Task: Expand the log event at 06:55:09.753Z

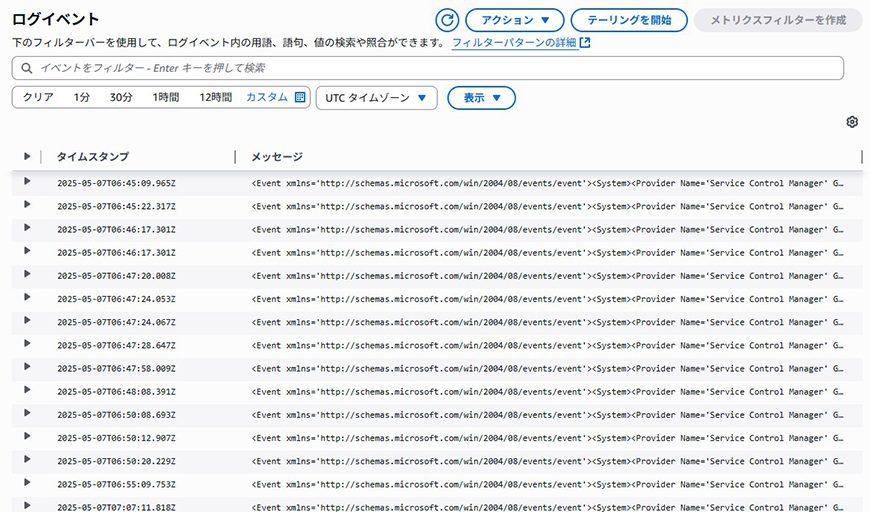Action: tap(27, 482)
